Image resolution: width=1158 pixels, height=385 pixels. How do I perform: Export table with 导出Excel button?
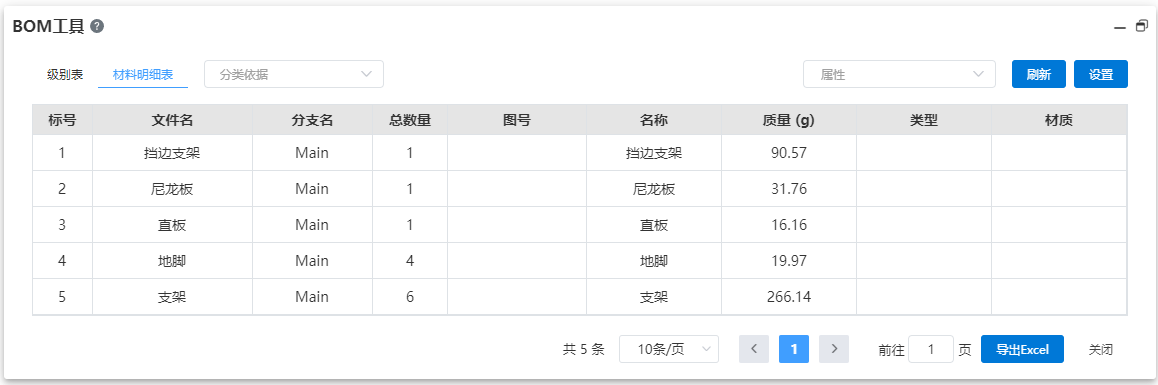pyautogui.click(x=1022, y=349)
